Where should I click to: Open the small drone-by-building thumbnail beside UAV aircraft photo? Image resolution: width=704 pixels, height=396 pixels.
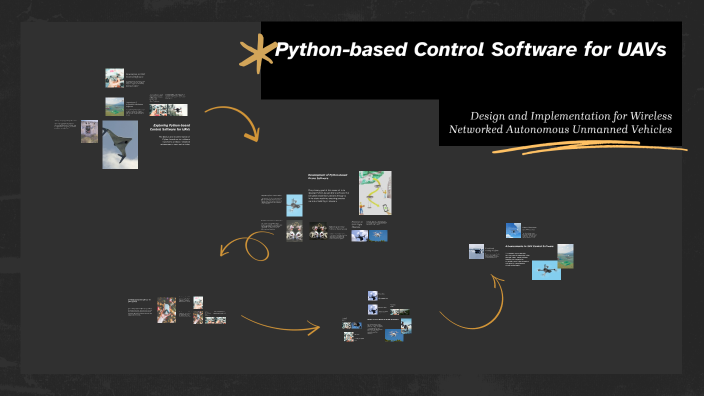89,132
